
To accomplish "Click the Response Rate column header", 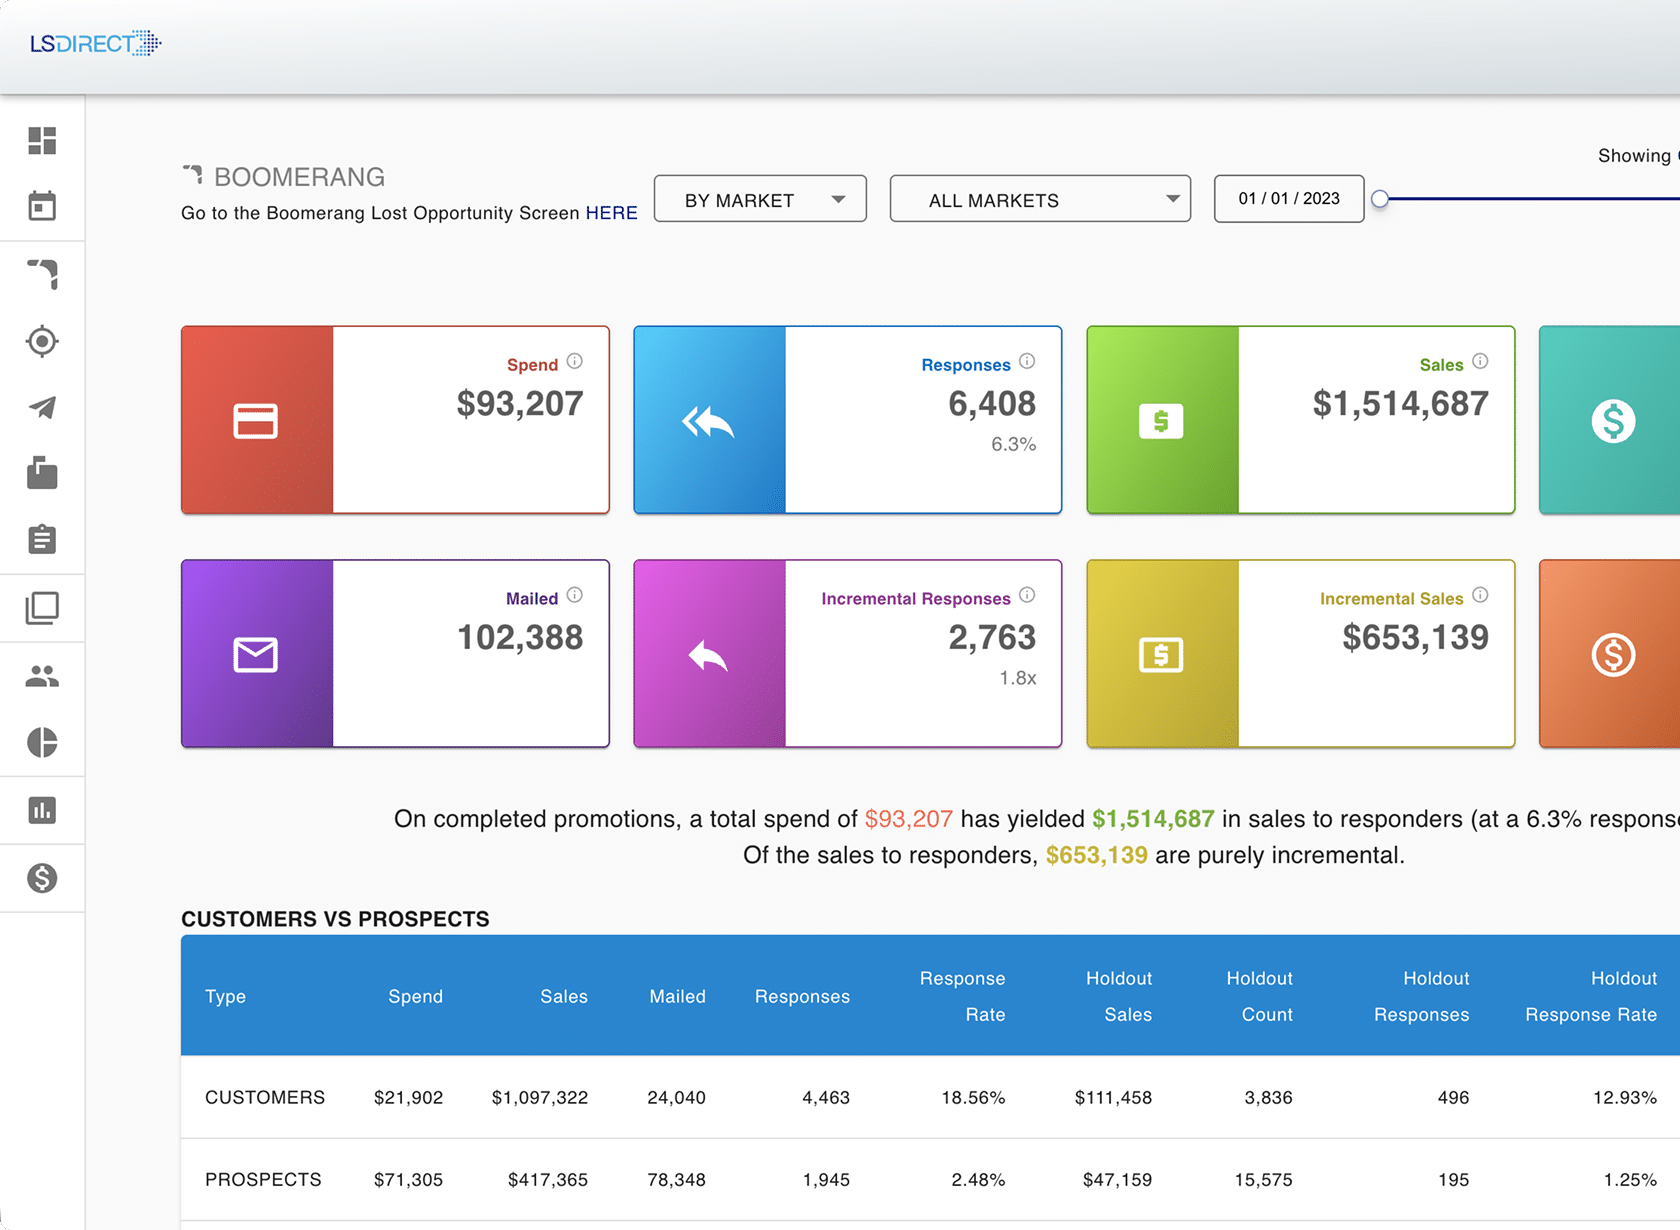I will [x=962, y=996].
